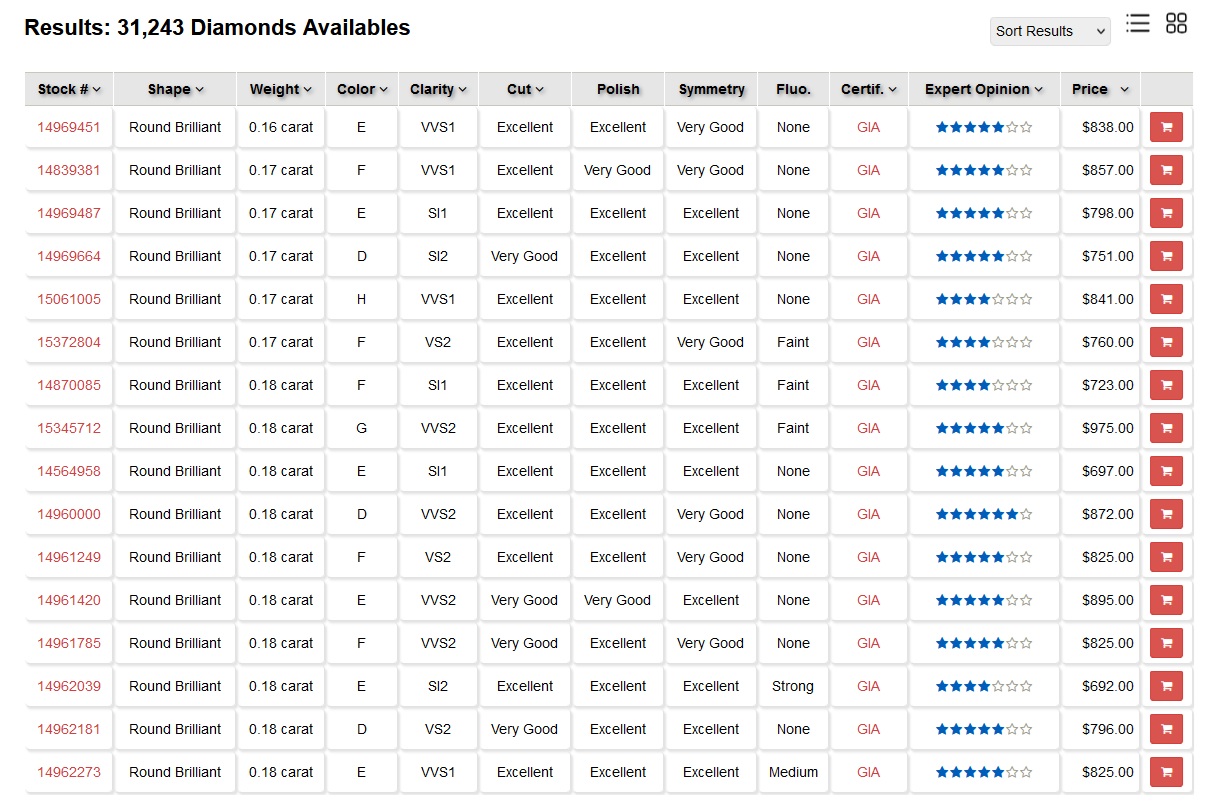
Task: Expand the Clarity column filter
Action: (438, 89)
